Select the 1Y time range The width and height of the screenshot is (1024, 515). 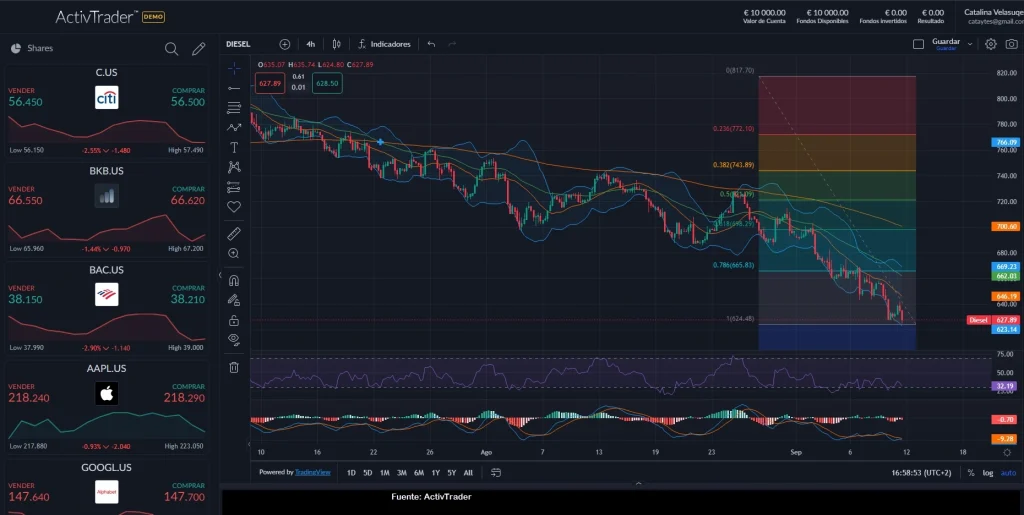click(435, 472)
